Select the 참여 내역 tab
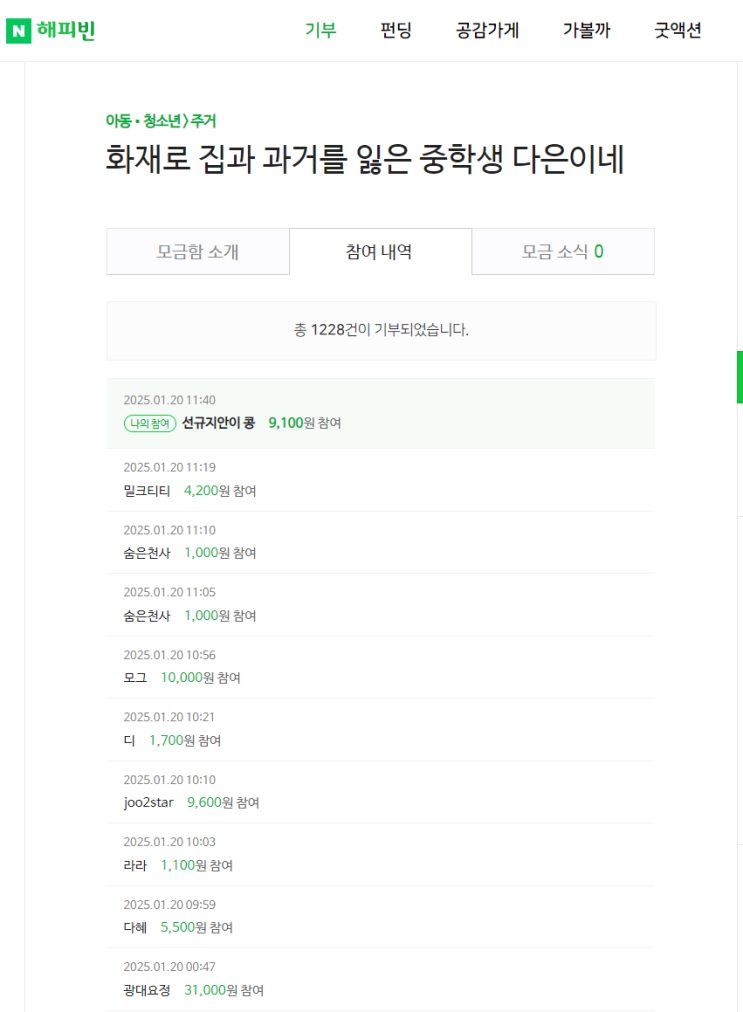The height and width of the screenshot is (1012, 743). [379, 252]
